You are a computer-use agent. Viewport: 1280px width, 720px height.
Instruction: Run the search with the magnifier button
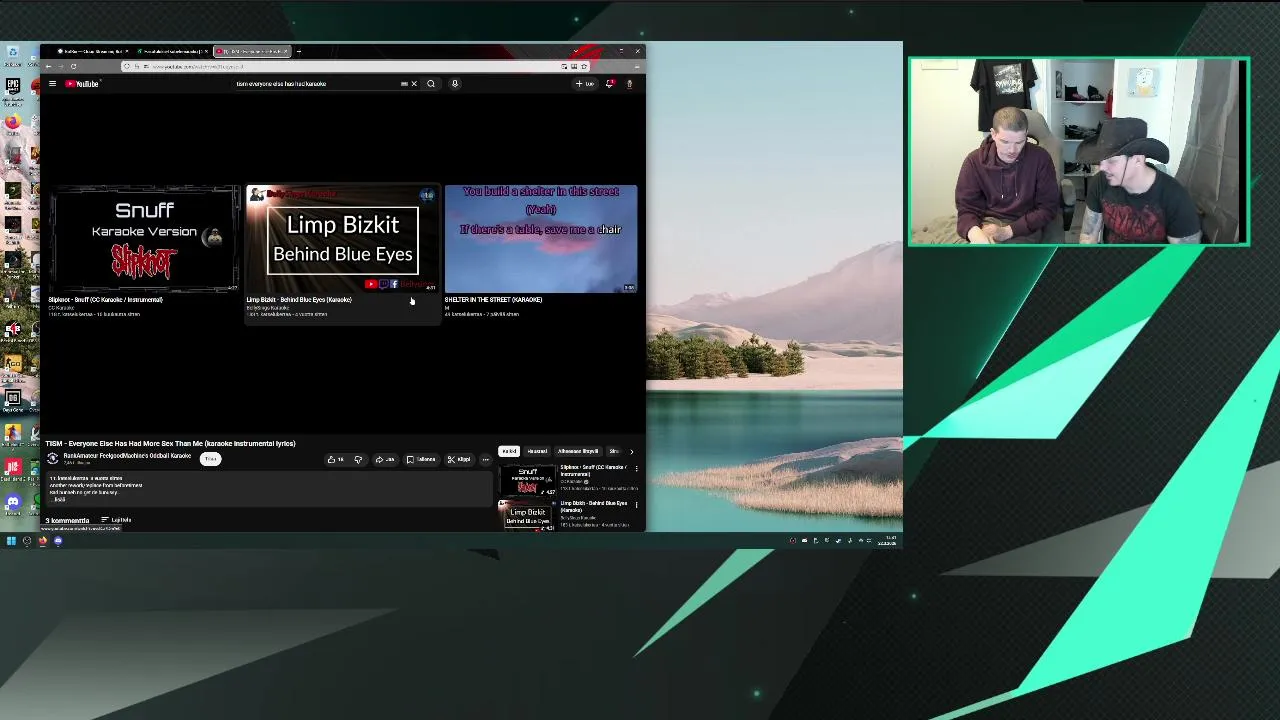pyautogui.click(x=431, y=84)
